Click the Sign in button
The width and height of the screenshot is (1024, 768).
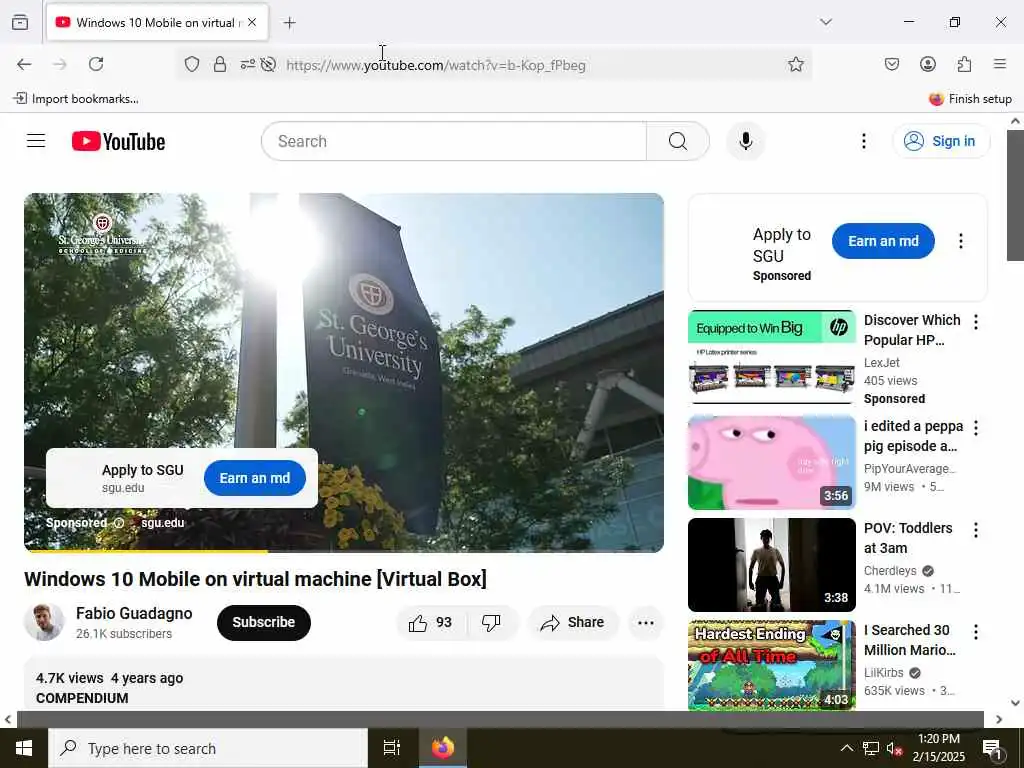(941, 141)
